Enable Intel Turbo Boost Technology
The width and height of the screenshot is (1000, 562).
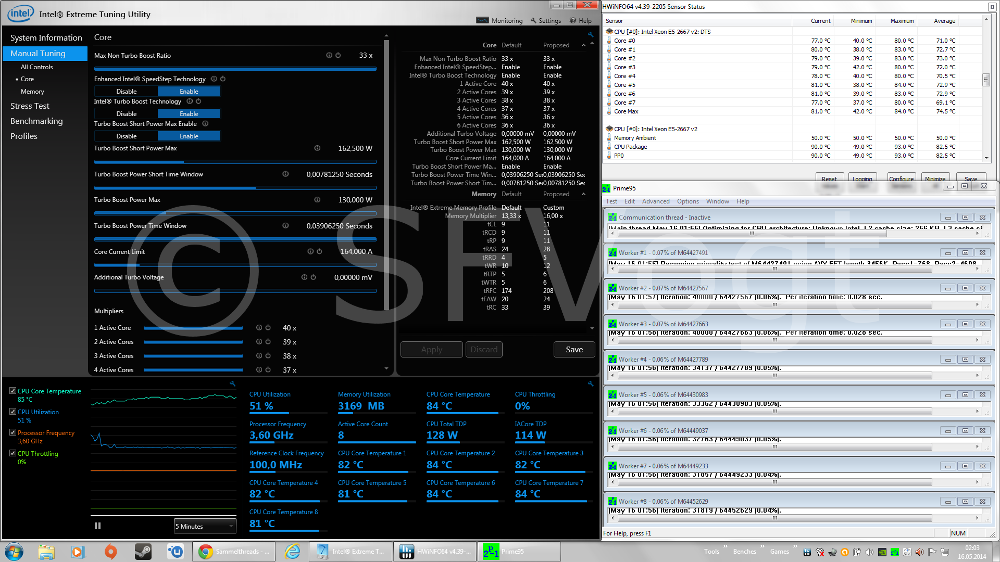pyautogui.click(x=189, y=114)
